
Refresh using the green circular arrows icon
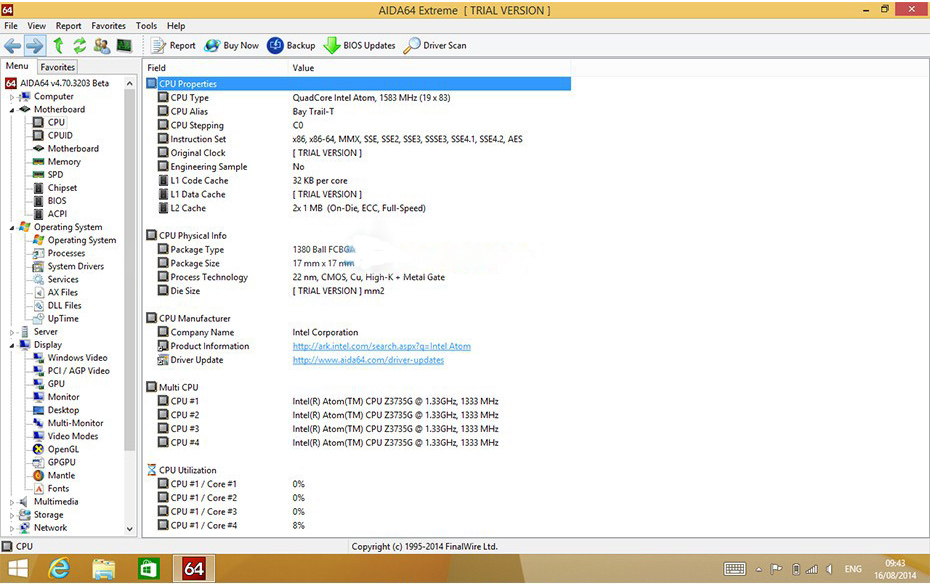(x=79, y=46)
